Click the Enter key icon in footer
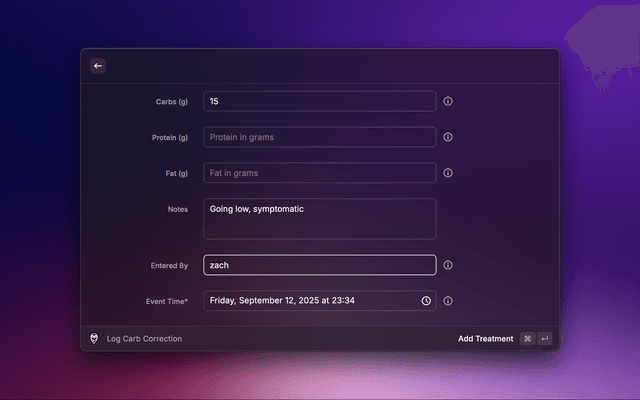Screen dimensions: 640x400 click(544, 339)
